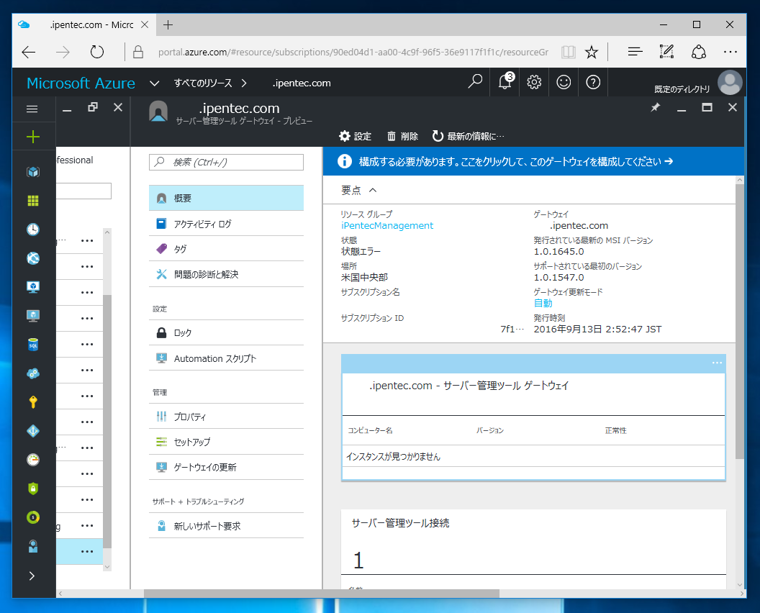Image resolution: width=760 pixels, height=613 pixels.
Task: Click the horizontal scrollbar at portal bottom
Action: (321, 594)
